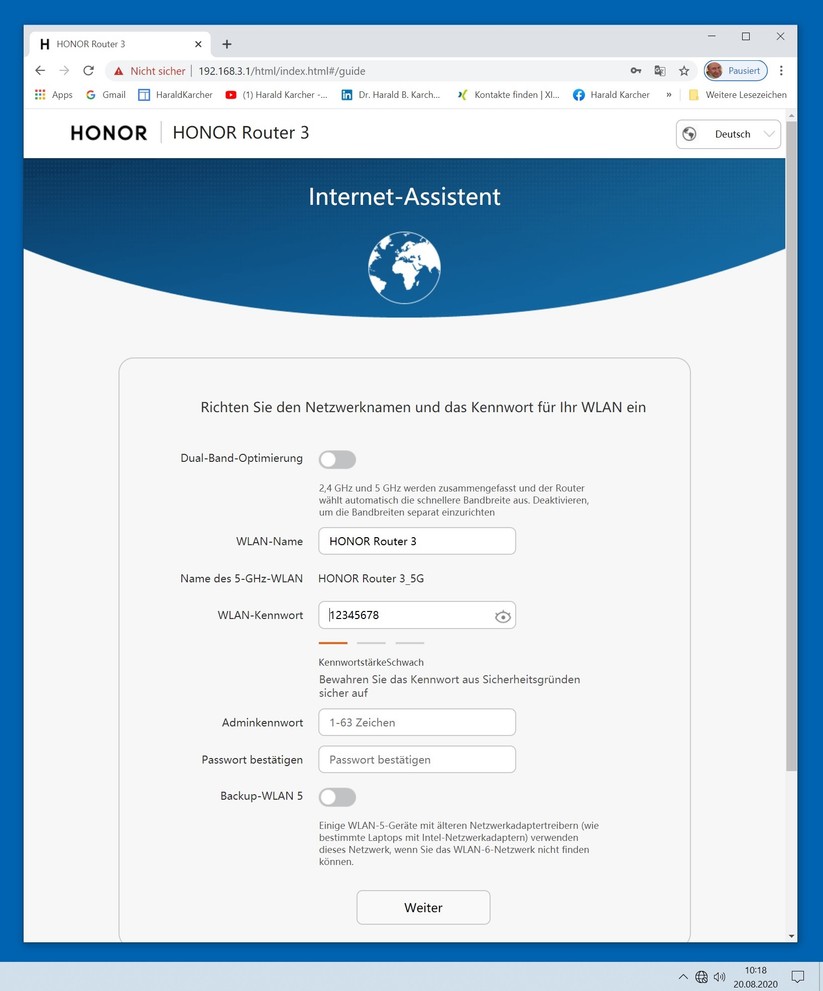Bookmark page with star icon
823x991 pixels.
point(684,71)
